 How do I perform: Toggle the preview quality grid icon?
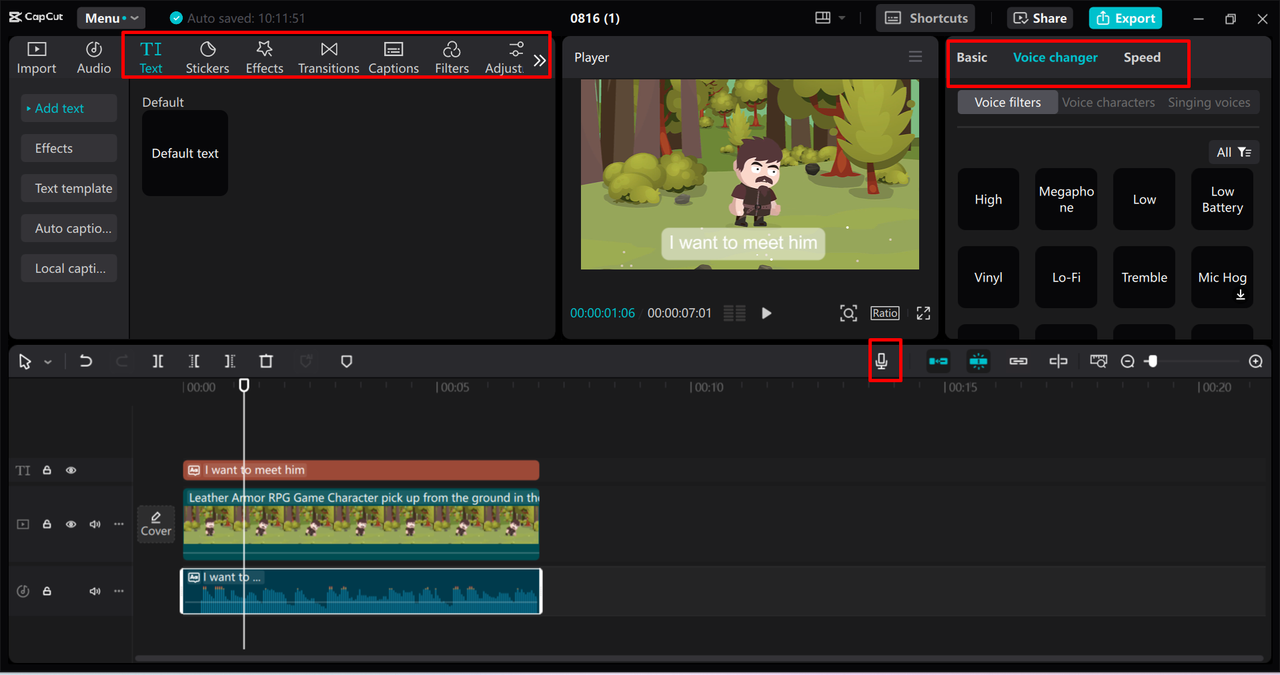point(734,313)
